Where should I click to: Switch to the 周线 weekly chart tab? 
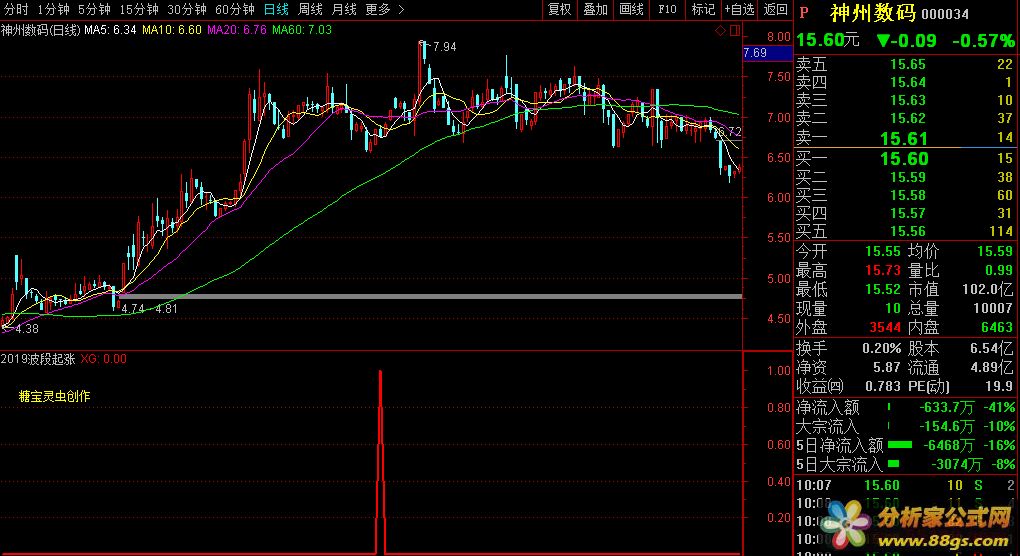(310, 9)
